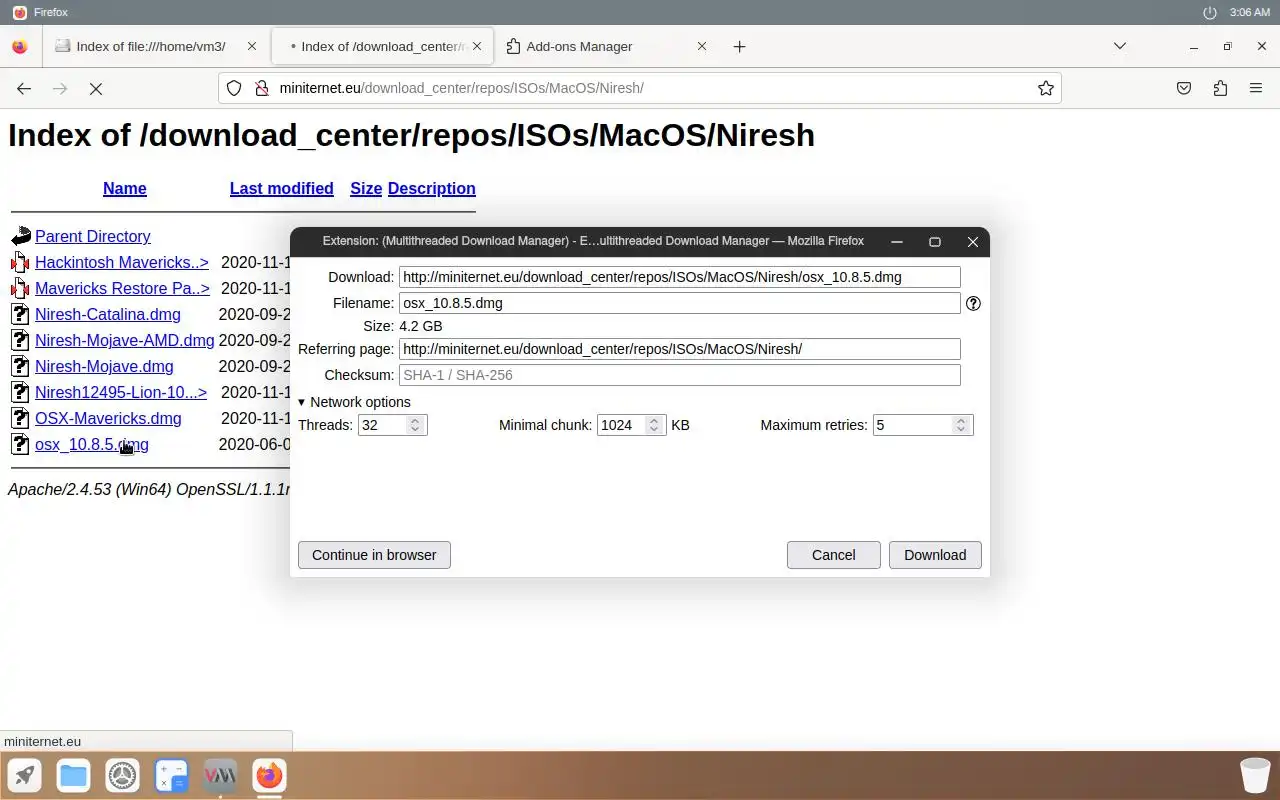Stop loading the page
The image size is (1280, 800).
[x=96, y=88]
